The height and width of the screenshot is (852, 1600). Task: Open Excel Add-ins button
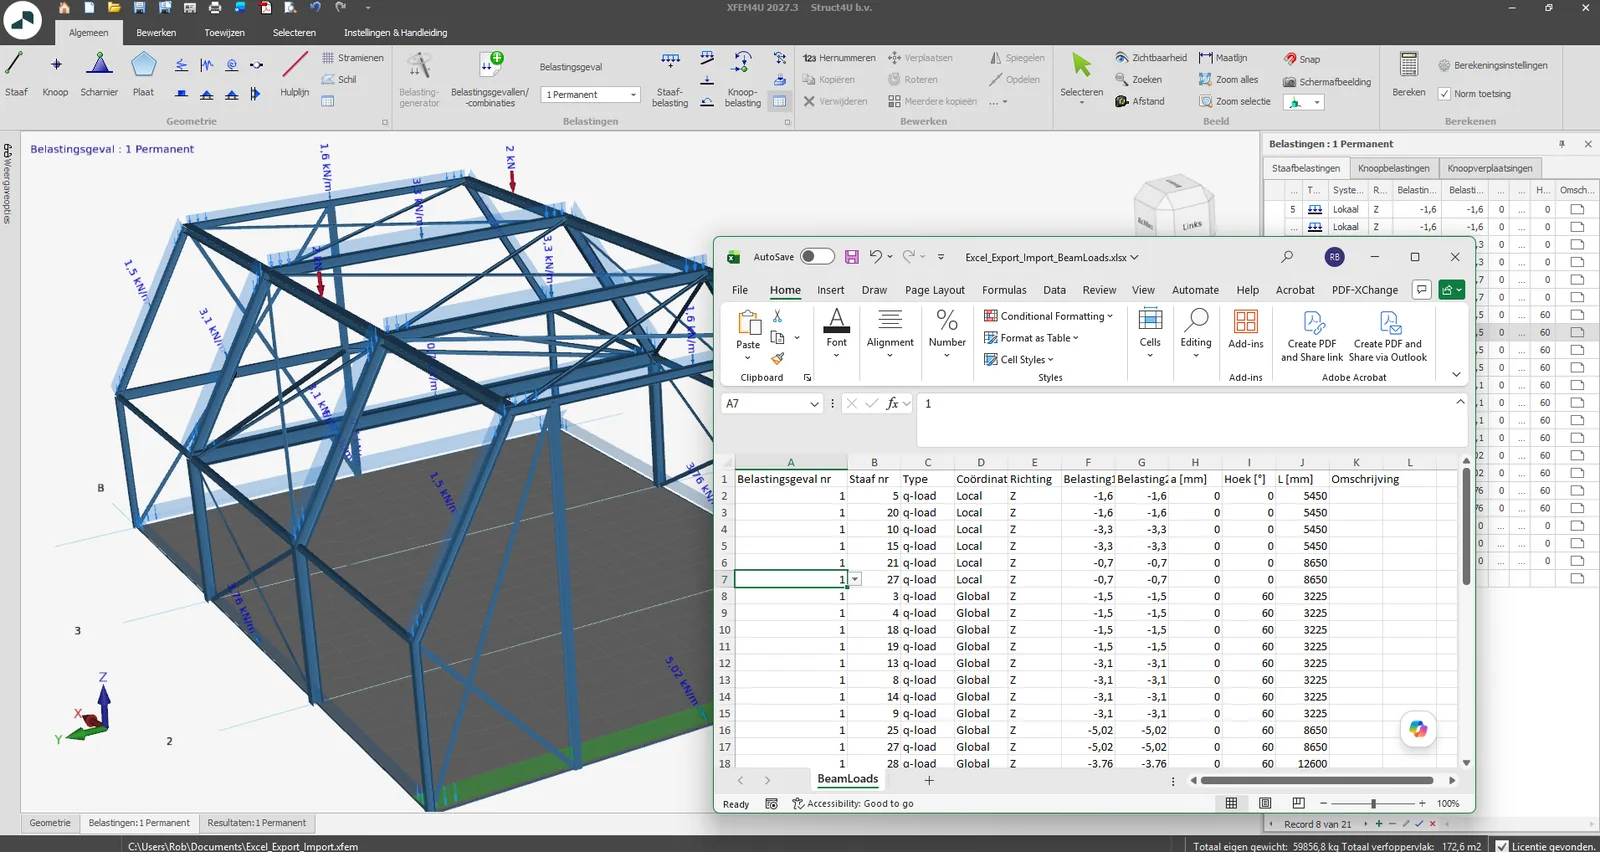coord(1245,329)
